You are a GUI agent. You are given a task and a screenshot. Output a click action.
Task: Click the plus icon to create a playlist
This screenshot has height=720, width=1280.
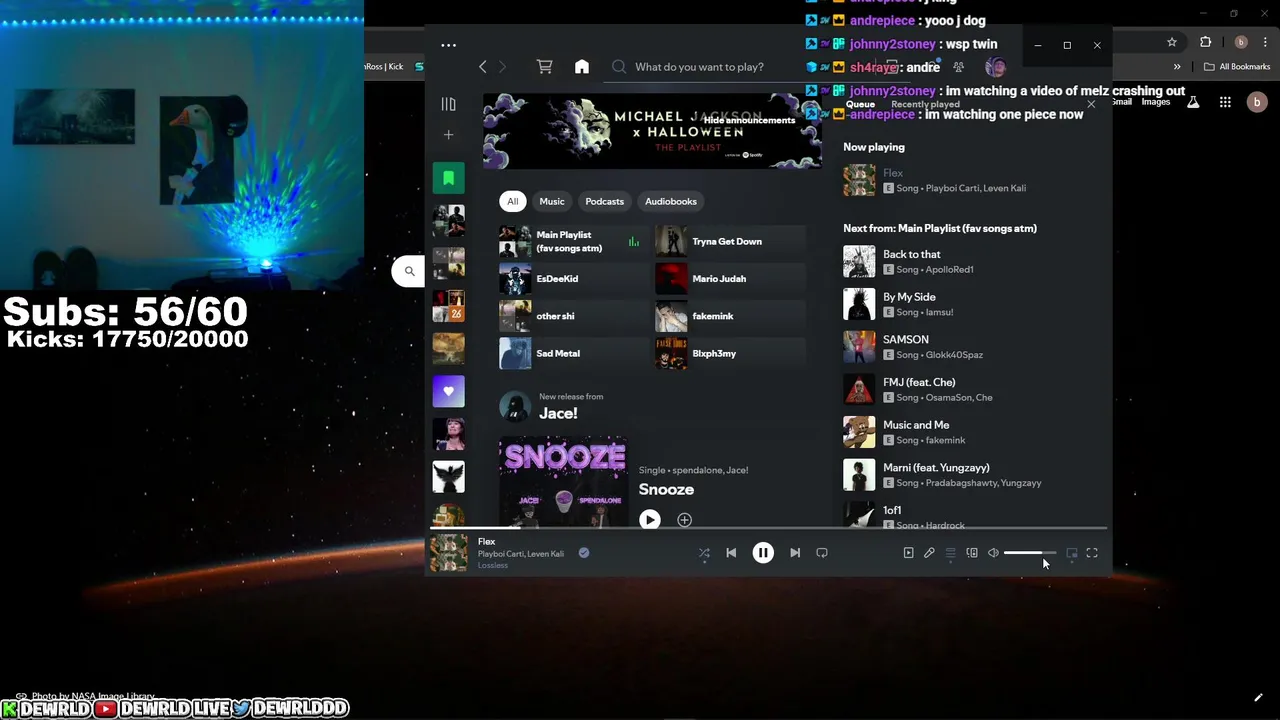tap(448, 135)
